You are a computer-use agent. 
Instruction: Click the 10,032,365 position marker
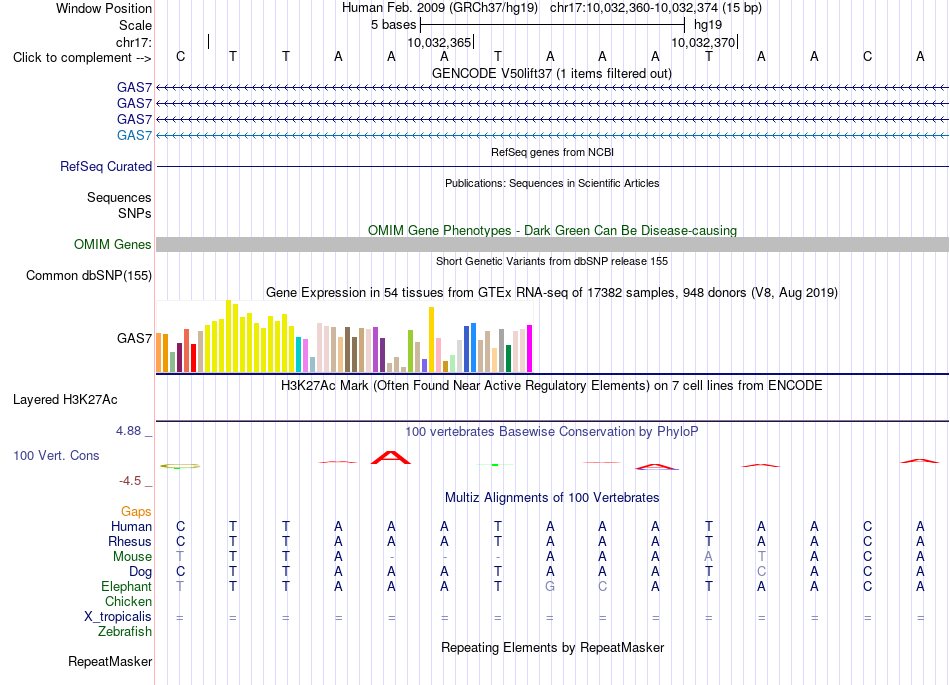(x=440, y=42)
